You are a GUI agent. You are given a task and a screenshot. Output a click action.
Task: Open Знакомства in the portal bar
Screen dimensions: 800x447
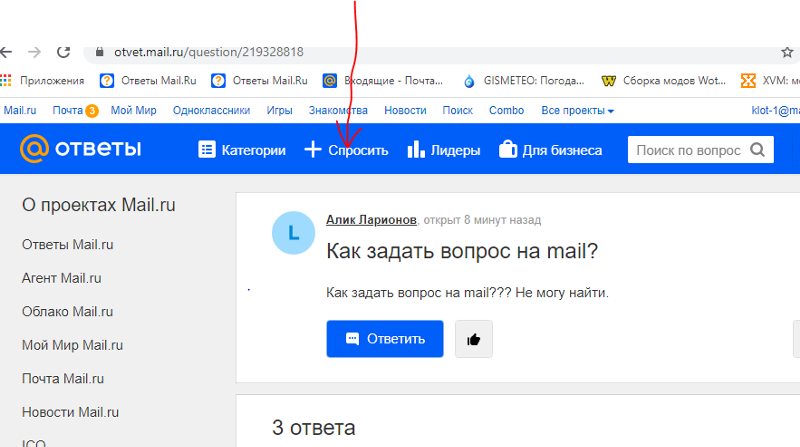click(338, 110)
